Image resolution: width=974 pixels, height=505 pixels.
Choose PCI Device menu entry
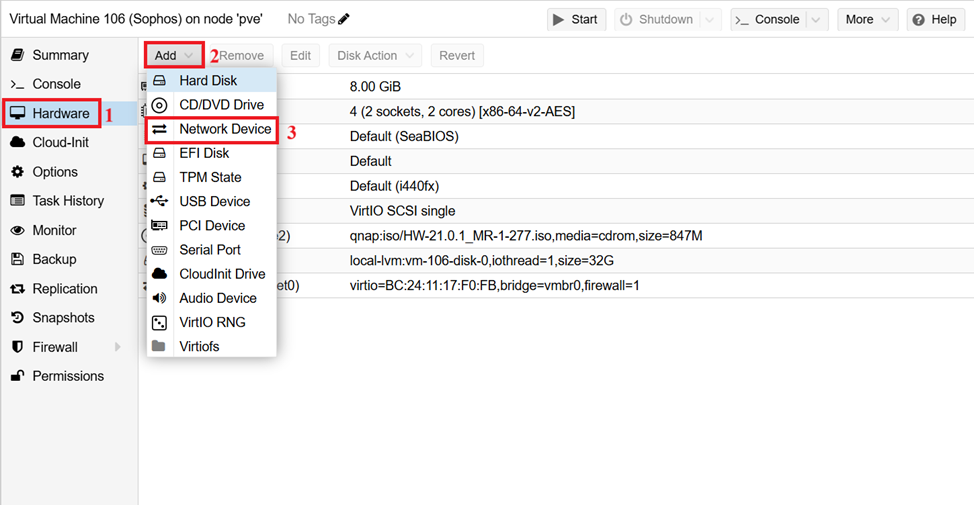click(x=211, y=225)
